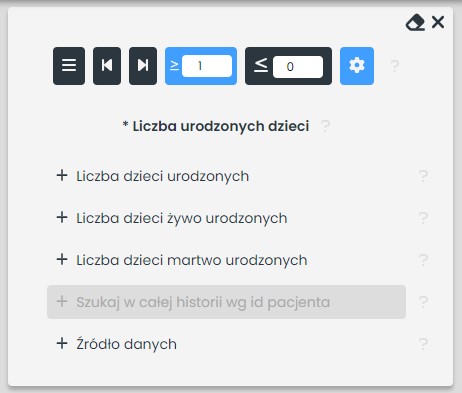462x393 pixels.
Task: Open settings with the gear button
Action: click(357, 66)
